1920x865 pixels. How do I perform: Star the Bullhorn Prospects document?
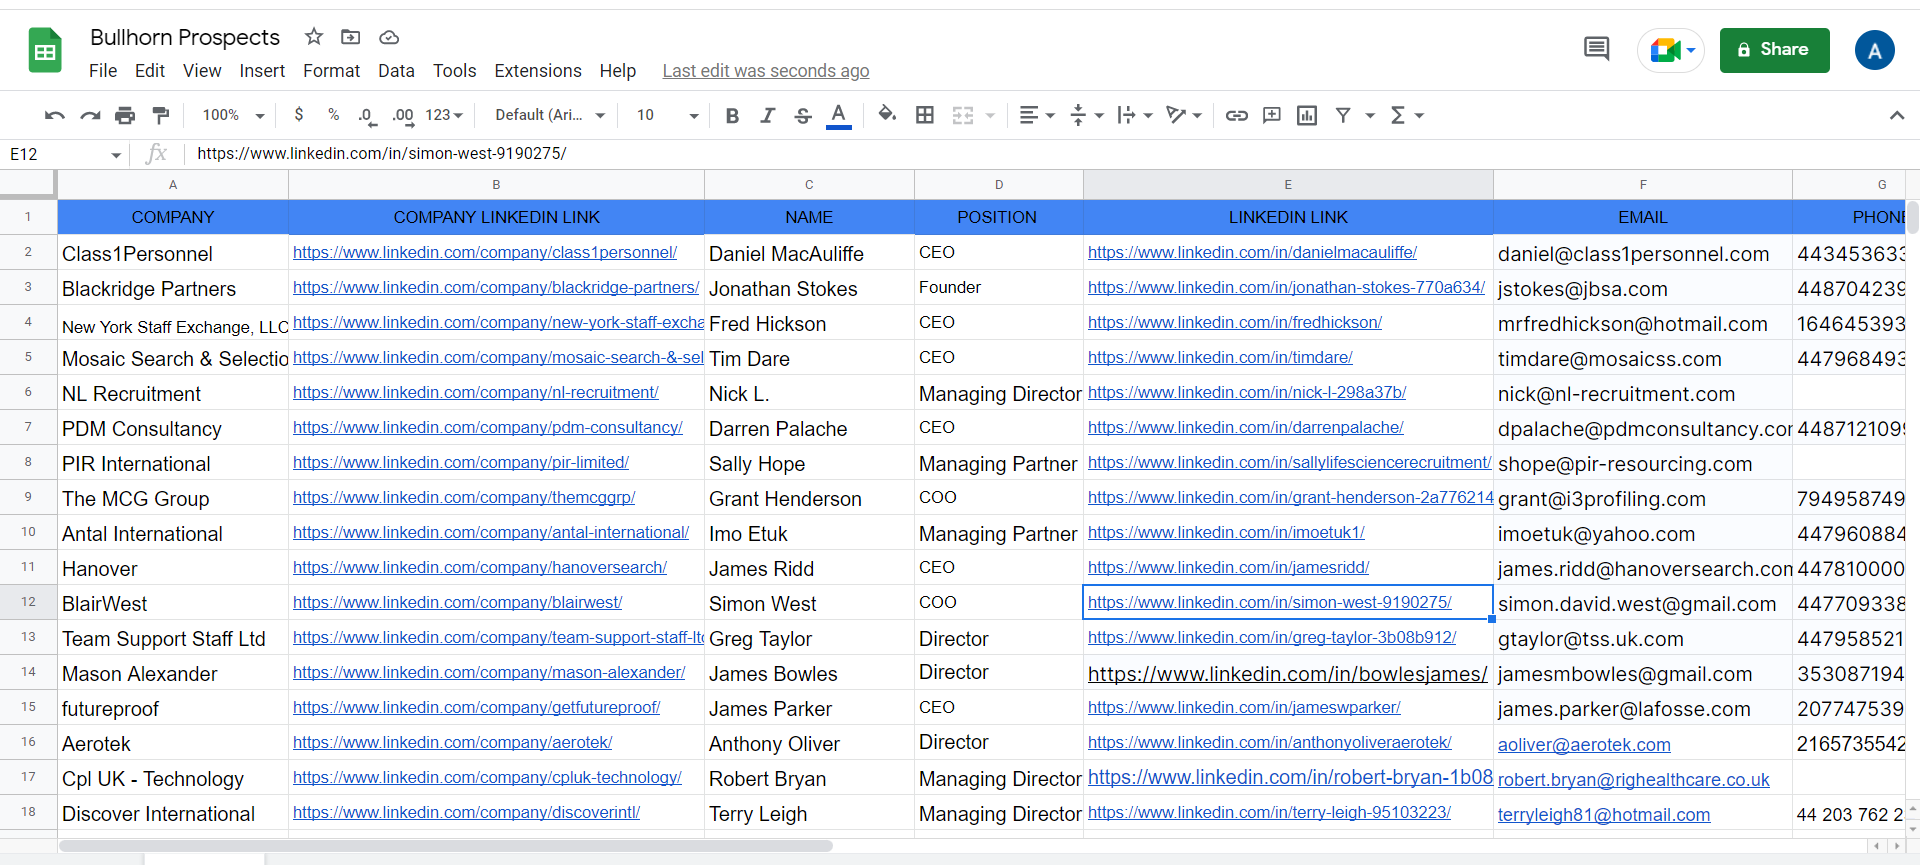click(314, 37)
